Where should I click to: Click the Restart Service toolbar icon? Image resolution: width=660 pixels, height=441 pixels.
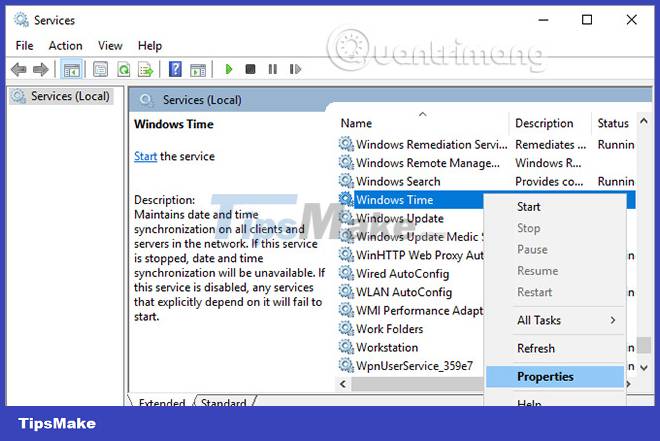tap(295, 69)
